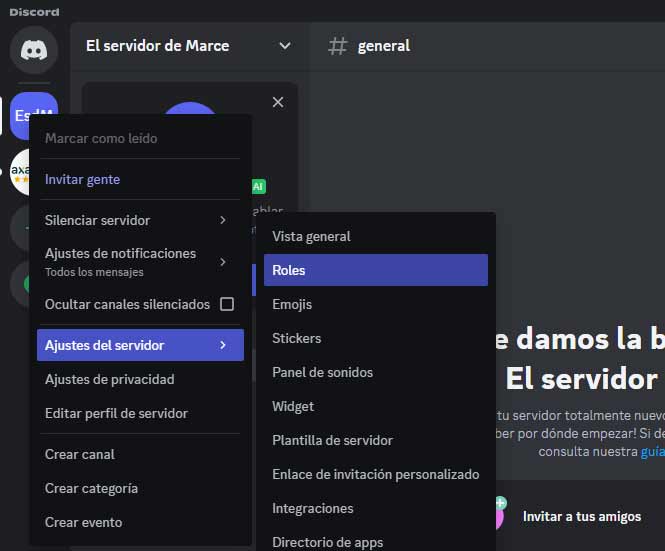
Task: Open Discord home direct messages icon
Action: 34,50
